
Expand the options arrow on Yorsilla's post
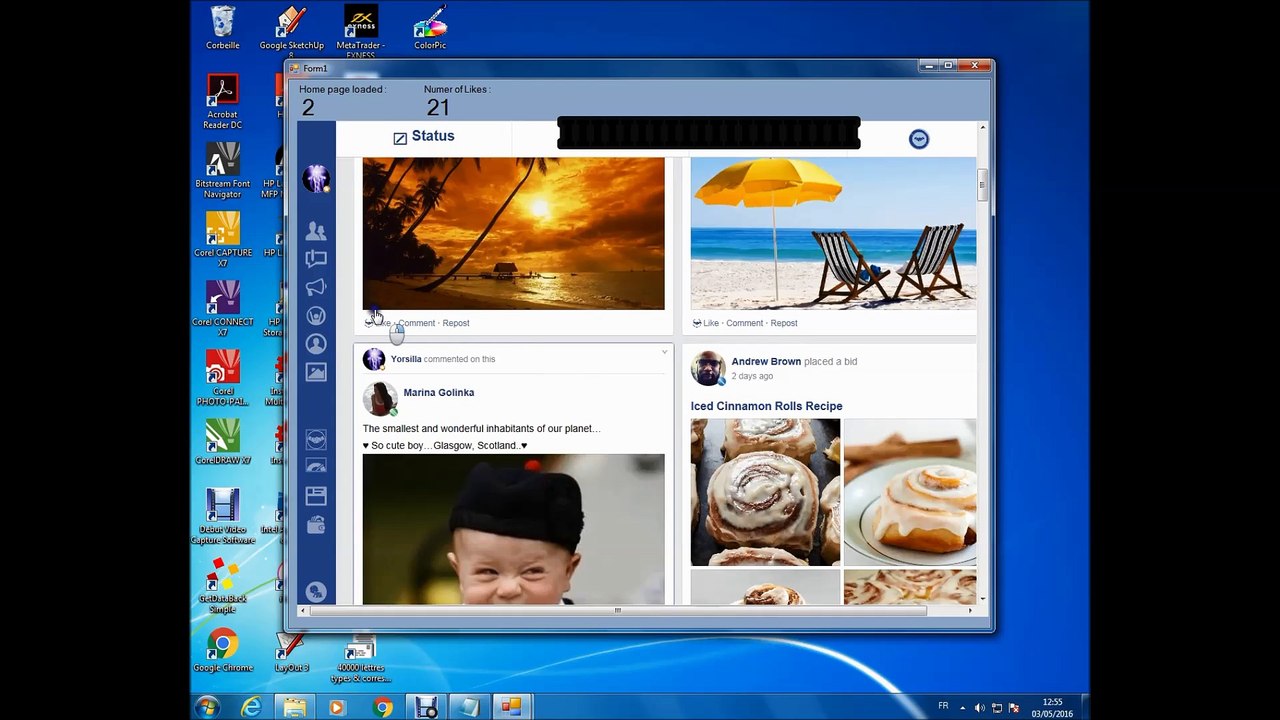[x=664, y=352]
